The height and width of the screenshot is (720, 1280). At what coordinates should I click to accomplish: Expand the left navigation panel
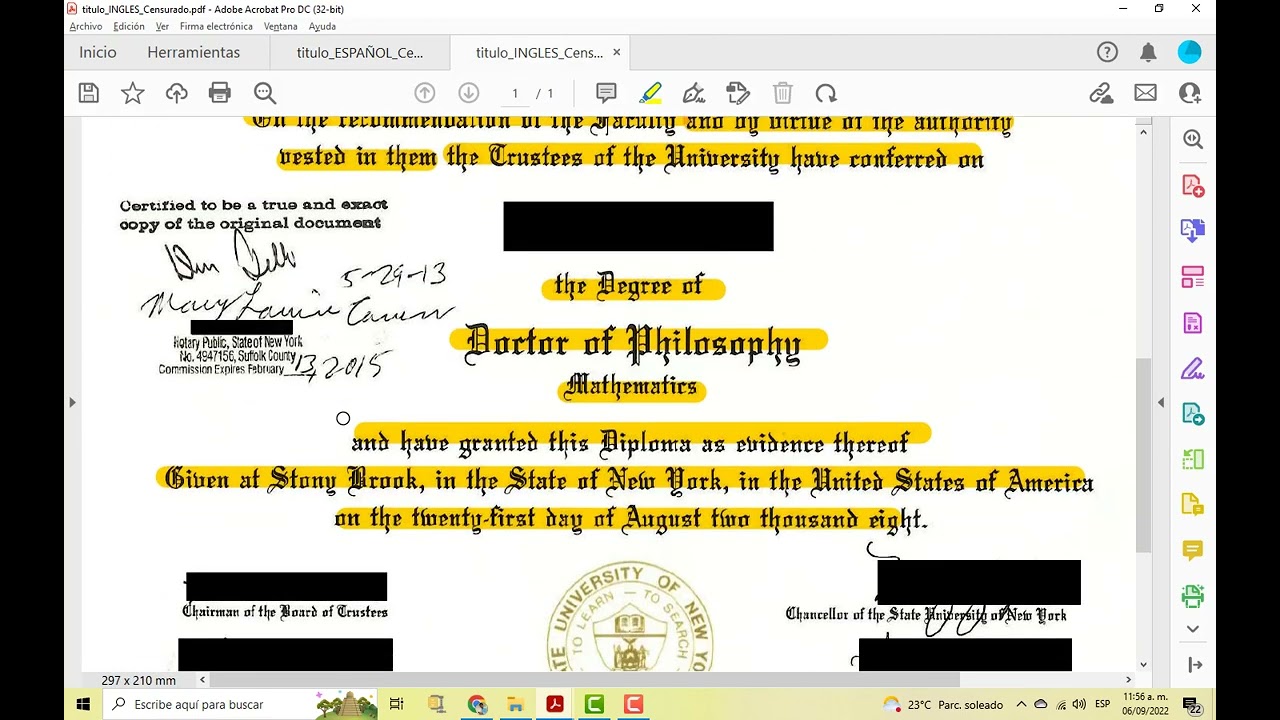pos(72,403)
